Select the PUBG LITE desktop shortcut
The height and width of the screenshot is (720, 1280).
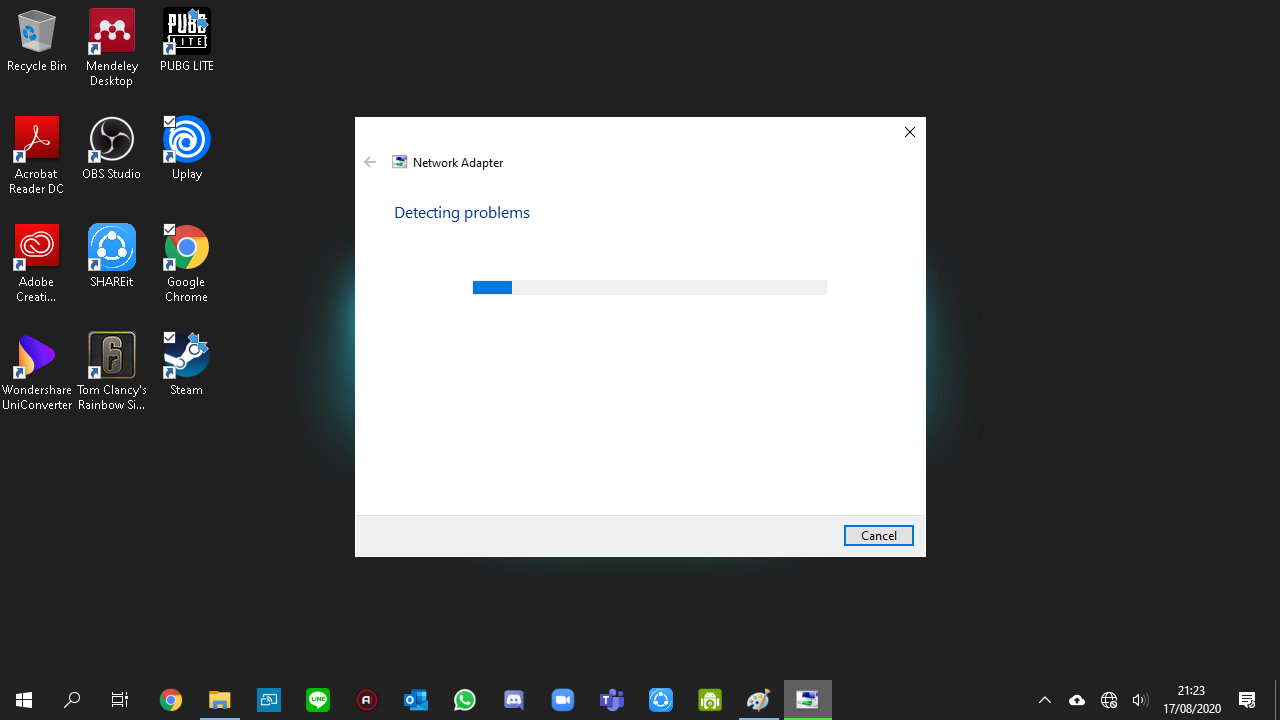coord(187,42)
